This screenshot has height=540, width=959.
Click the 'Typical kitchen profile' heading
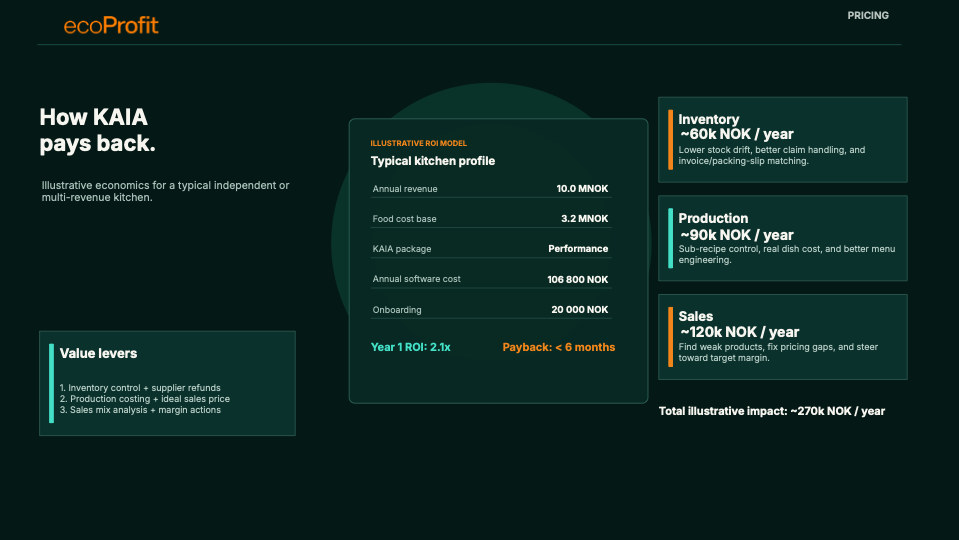(433, 161)
